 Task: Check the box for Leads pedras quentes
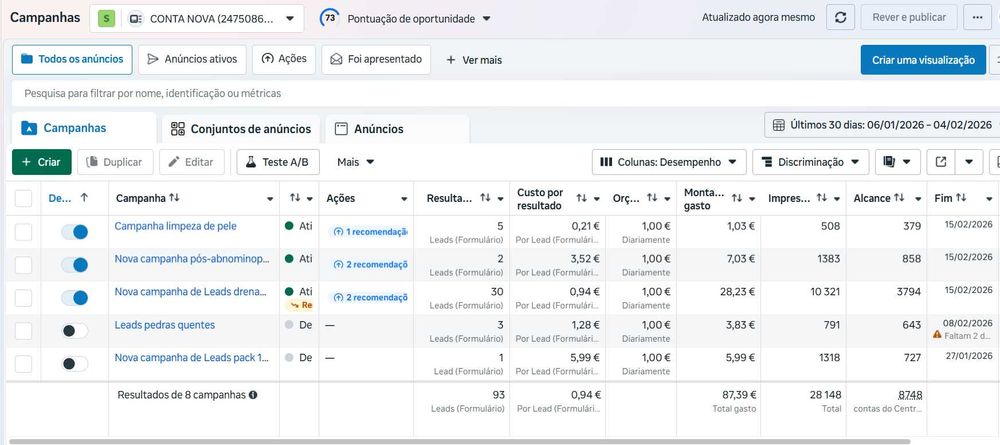[24, 331]
